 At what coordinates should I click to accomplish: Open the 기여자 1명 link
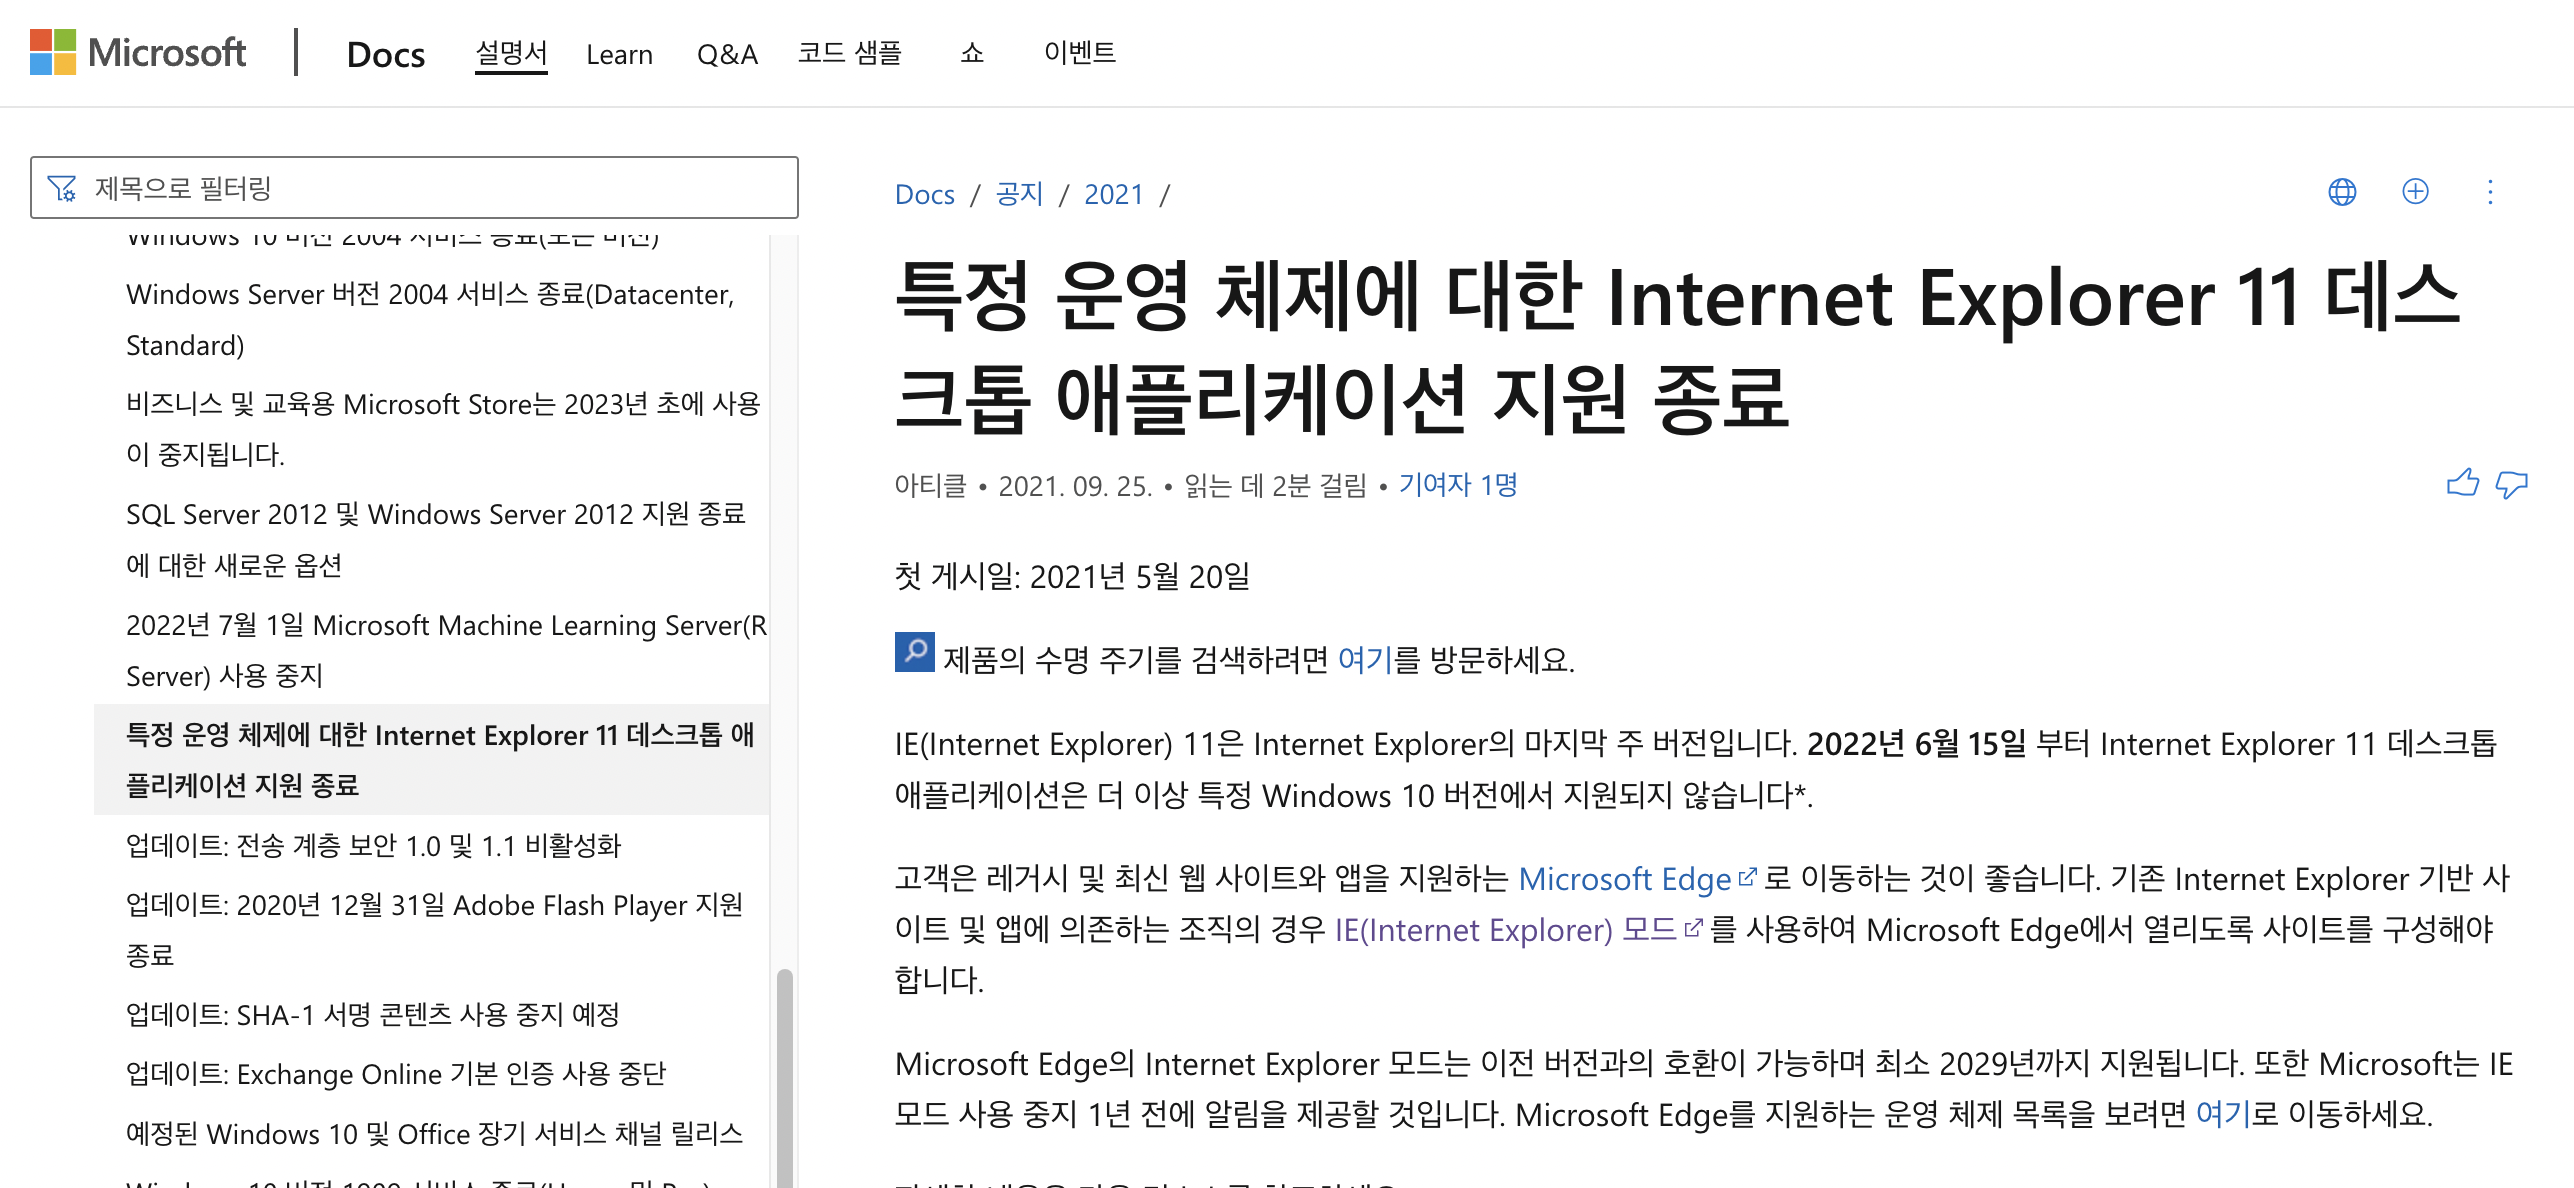coord(1458,485)
